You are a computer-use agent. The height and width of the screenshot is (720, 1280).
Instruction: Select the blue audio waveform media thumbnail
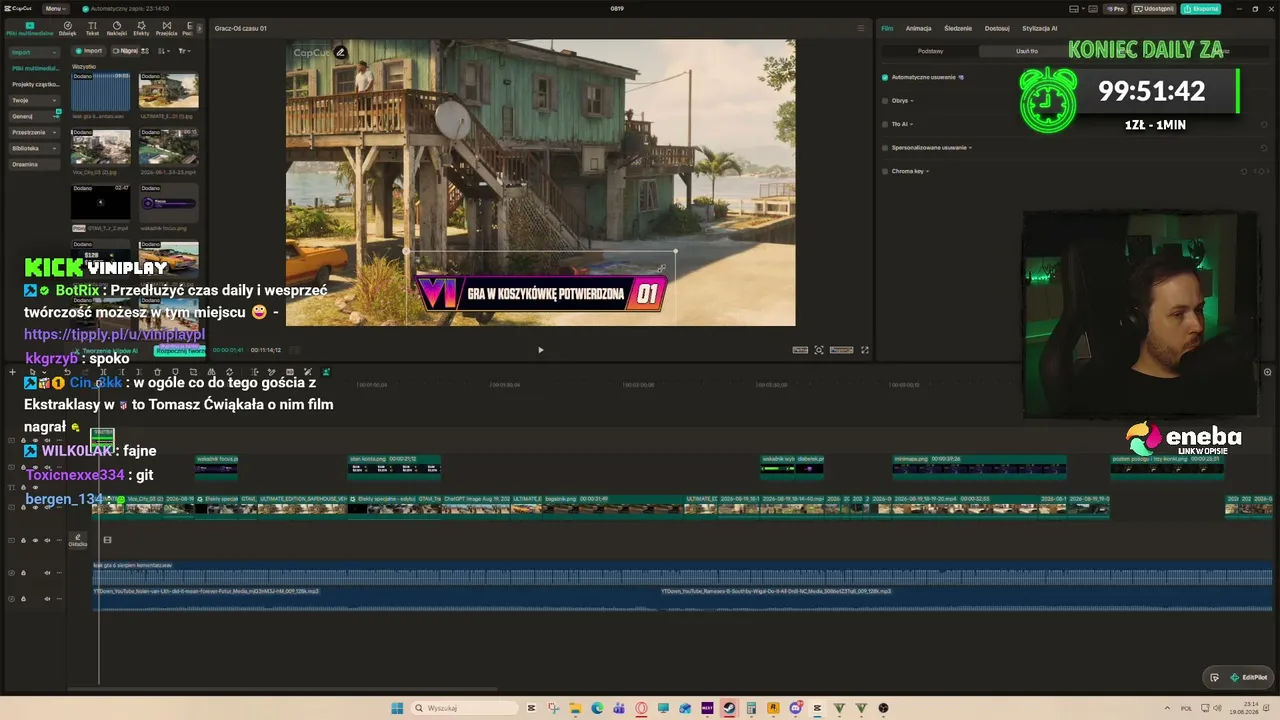point(100,91)
